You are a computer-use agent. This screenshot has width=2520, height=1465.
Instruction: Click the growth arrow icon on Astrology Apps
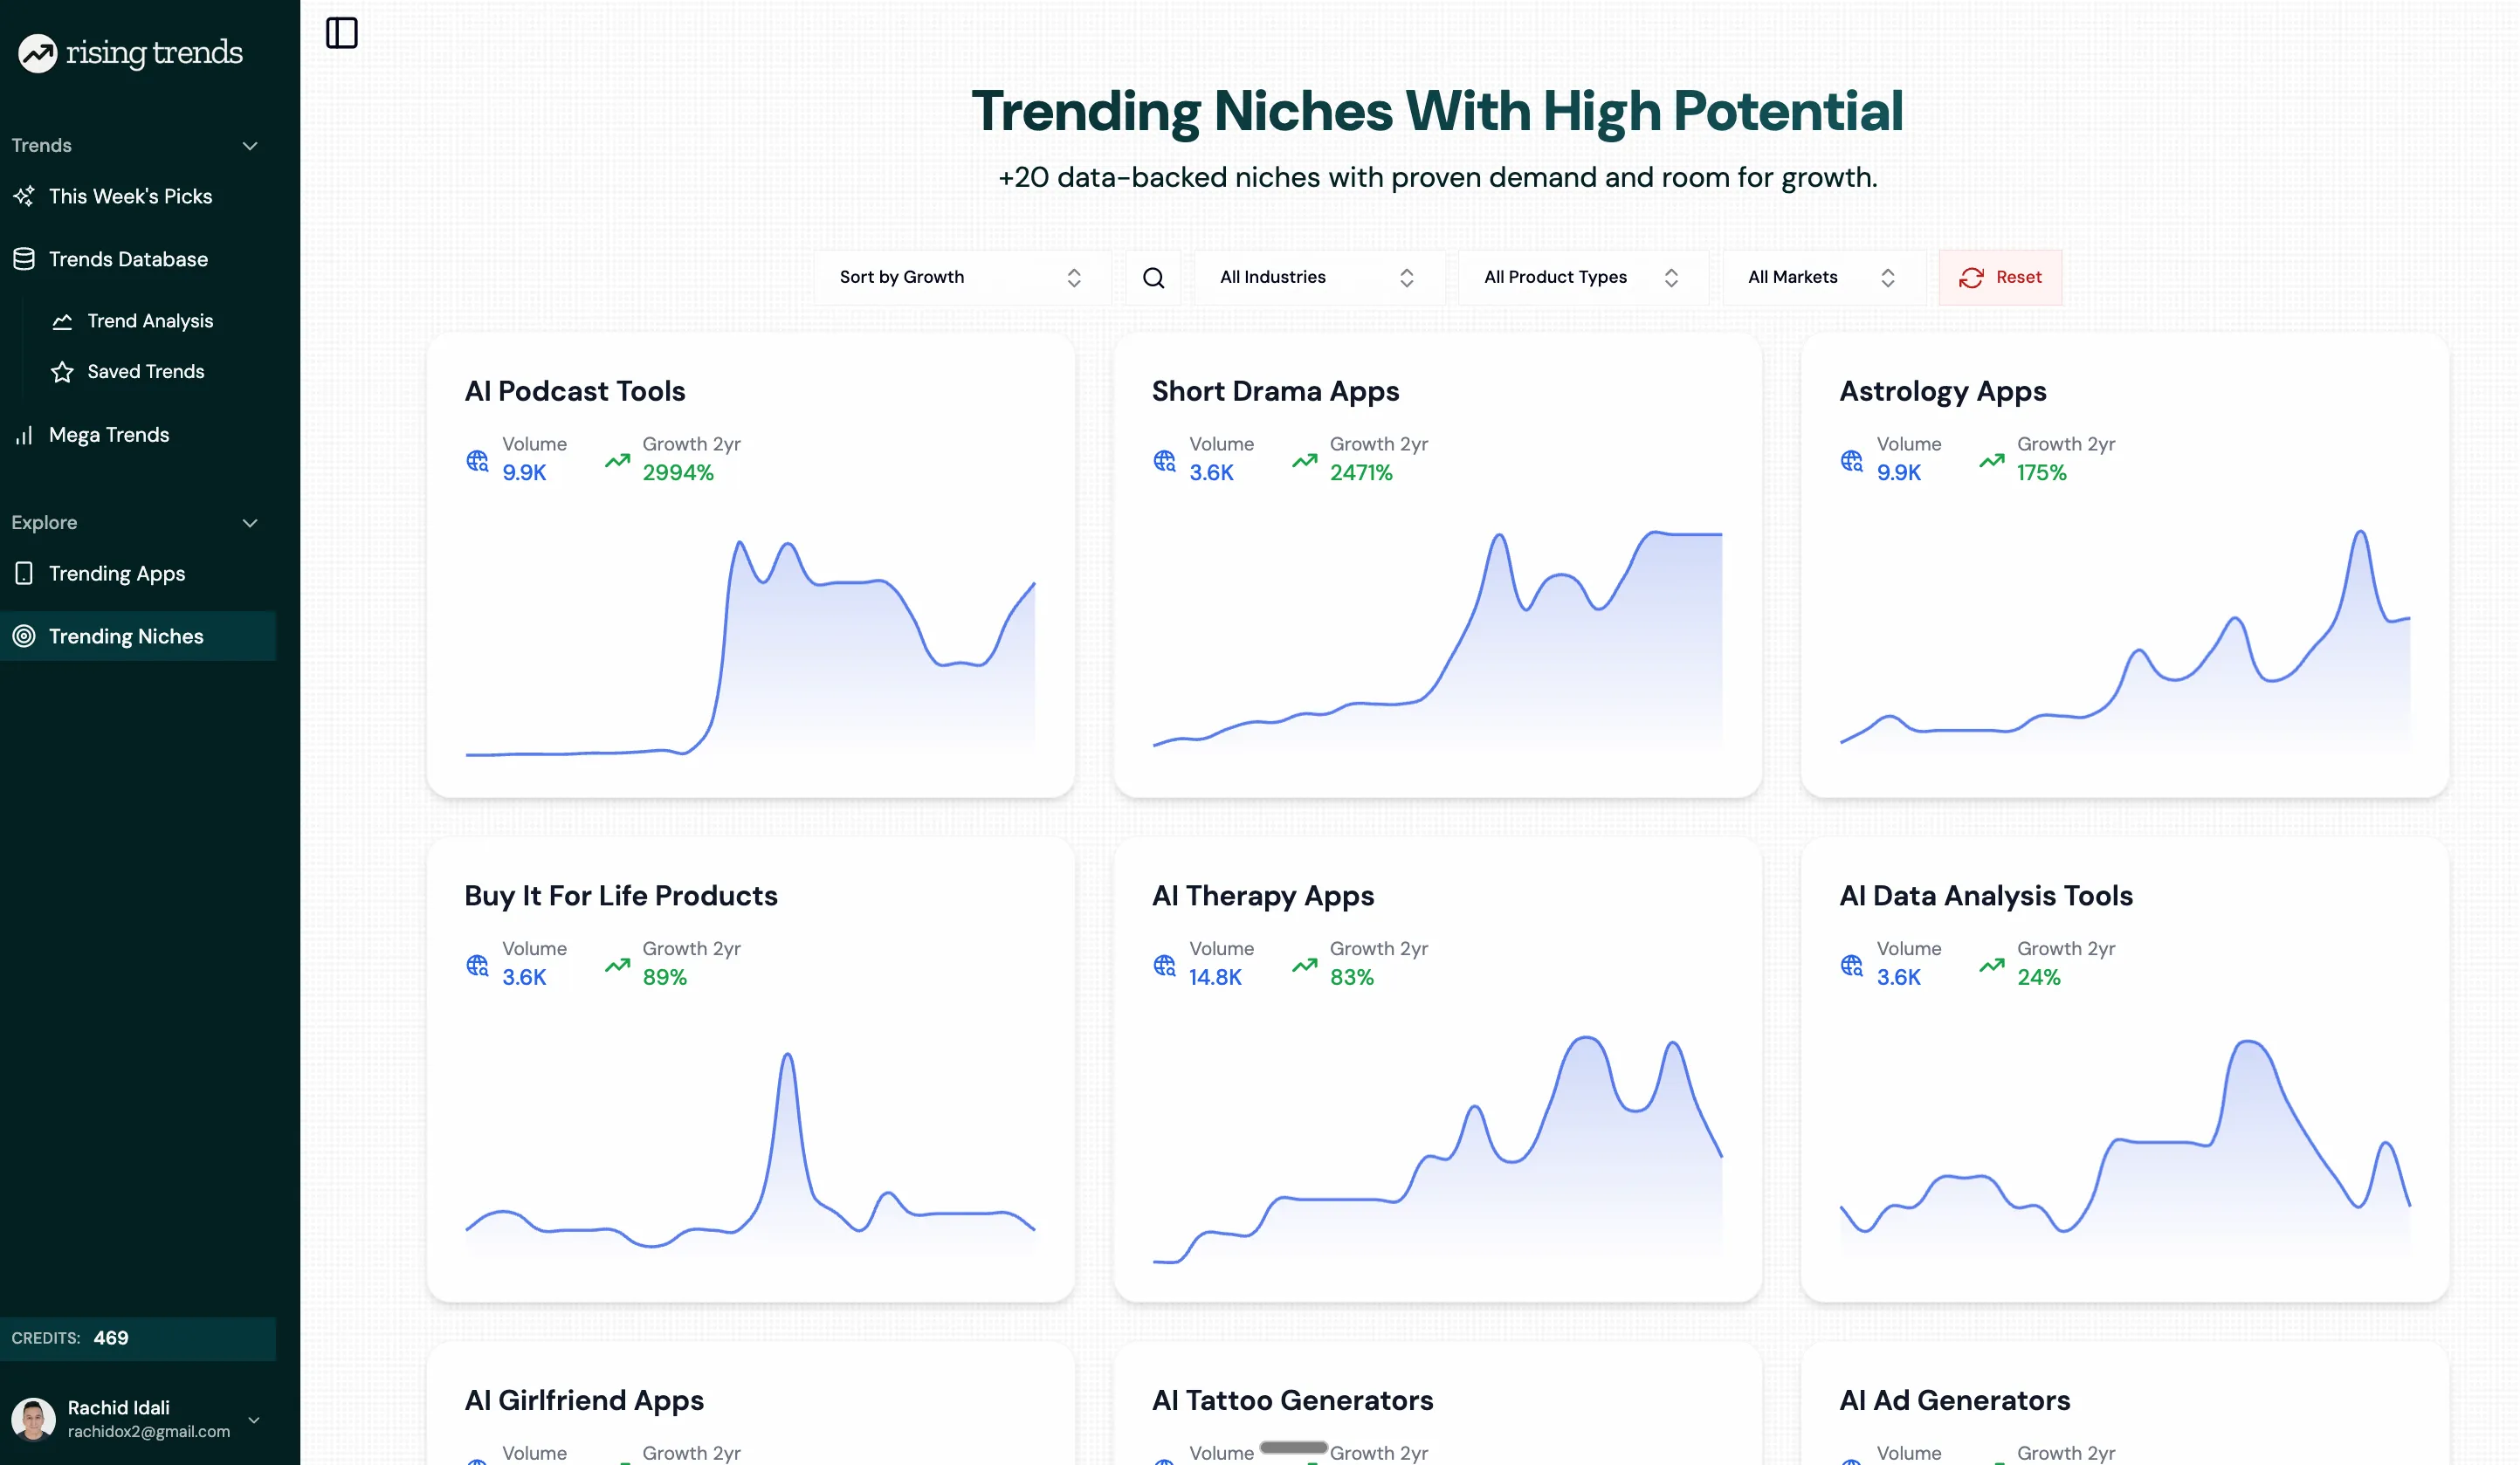[1992, 461]
